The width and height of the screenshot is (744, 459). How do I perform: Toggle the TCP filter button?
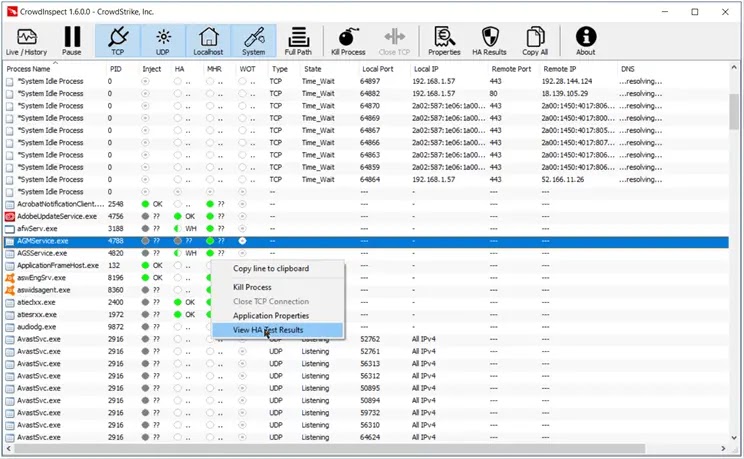click(x=118, y=41)
